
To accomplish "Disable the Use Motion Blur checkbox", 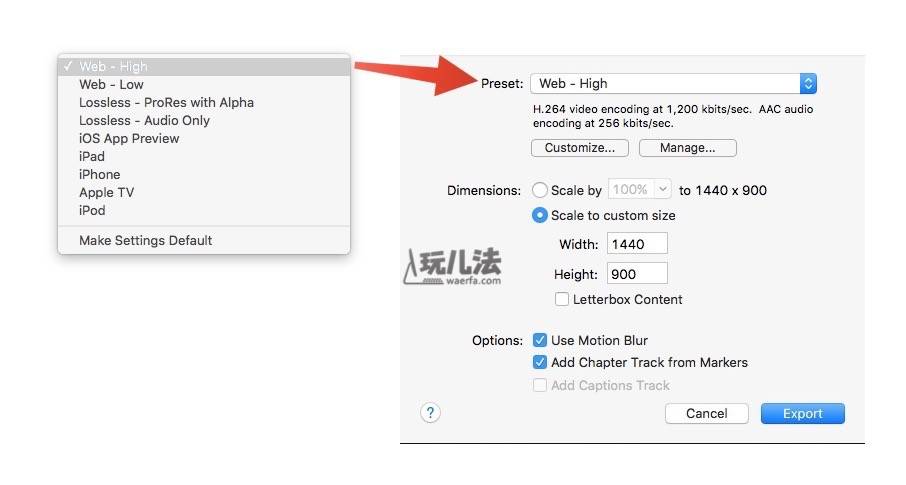I will click(540, 340).
